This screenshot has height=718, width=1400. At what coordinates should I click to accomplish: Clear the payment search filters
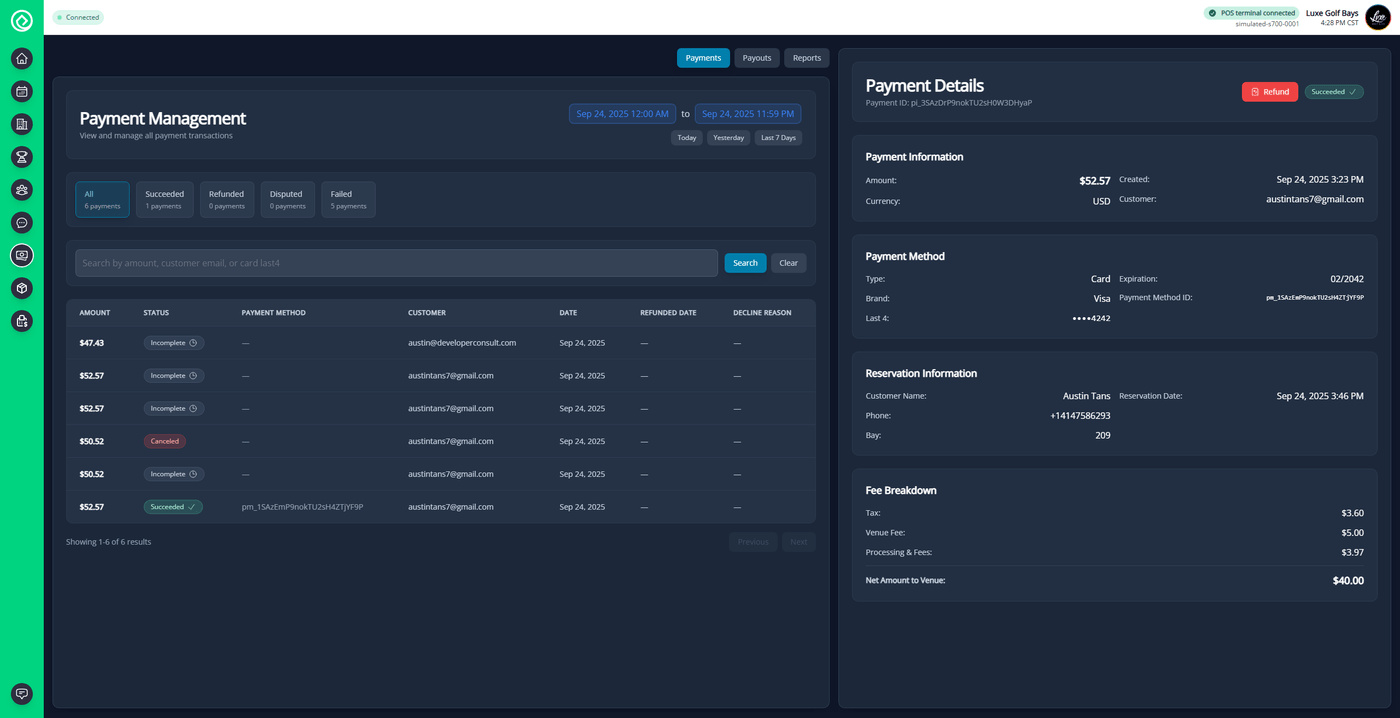click(x=788, y=262)
